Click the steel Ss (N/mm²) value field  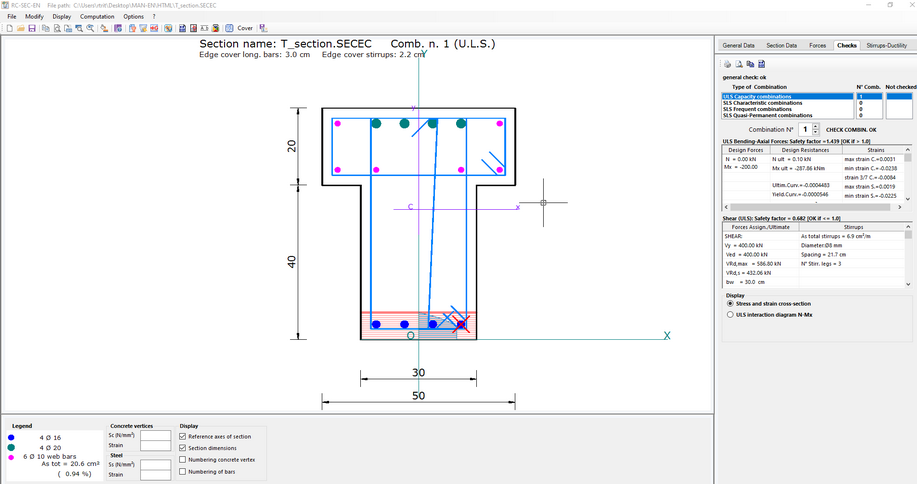tap(156, 465)
